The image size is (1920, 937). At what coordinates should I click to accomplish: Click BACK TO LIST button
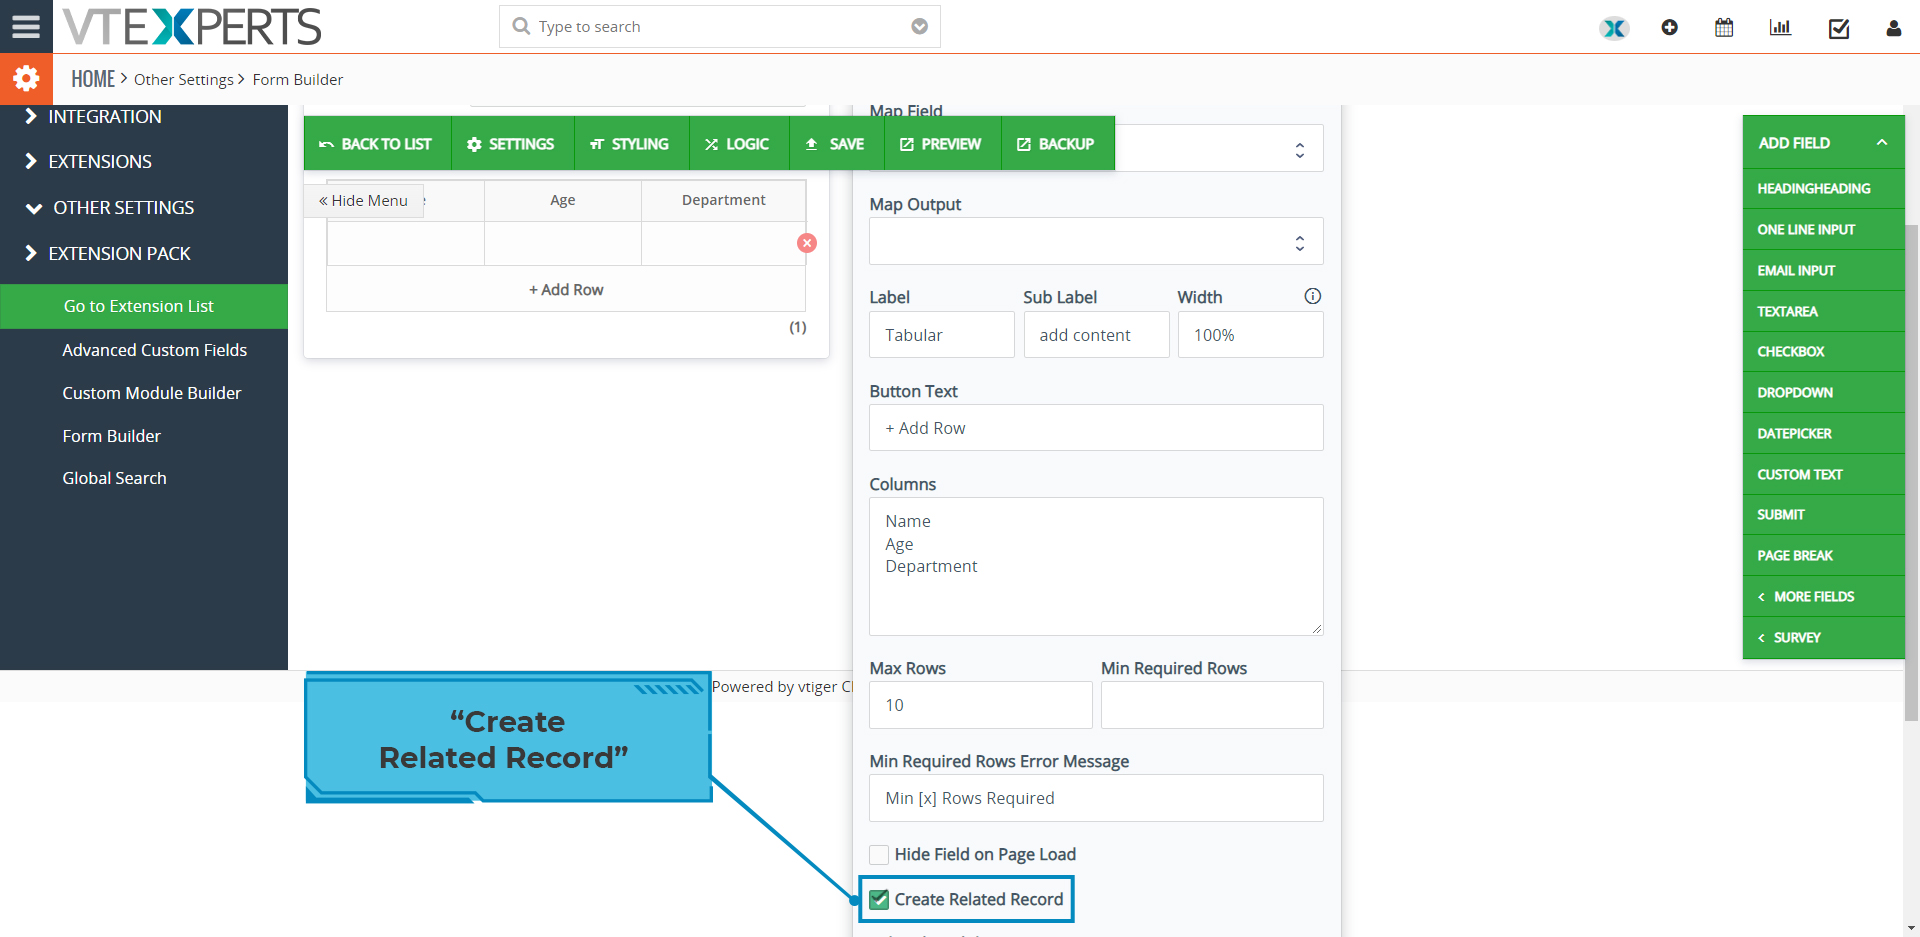[377, 144]
